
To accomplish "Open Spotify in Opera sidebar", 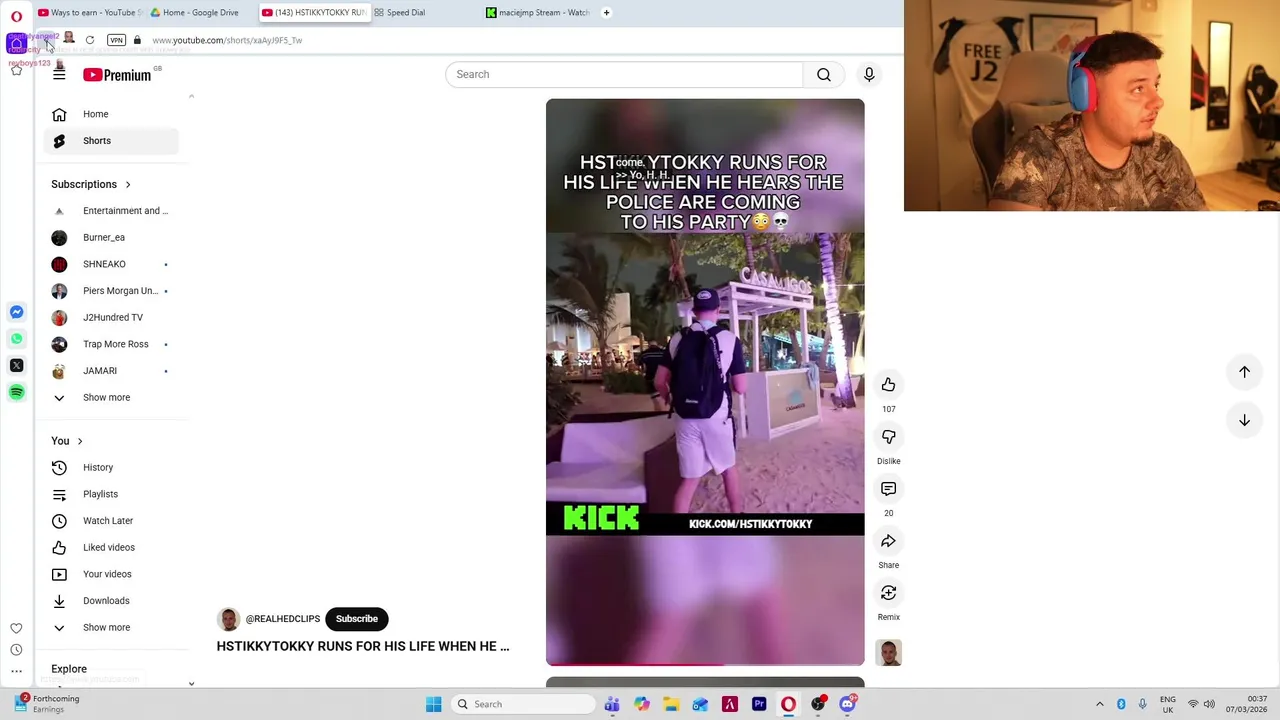I will (16, 393).
